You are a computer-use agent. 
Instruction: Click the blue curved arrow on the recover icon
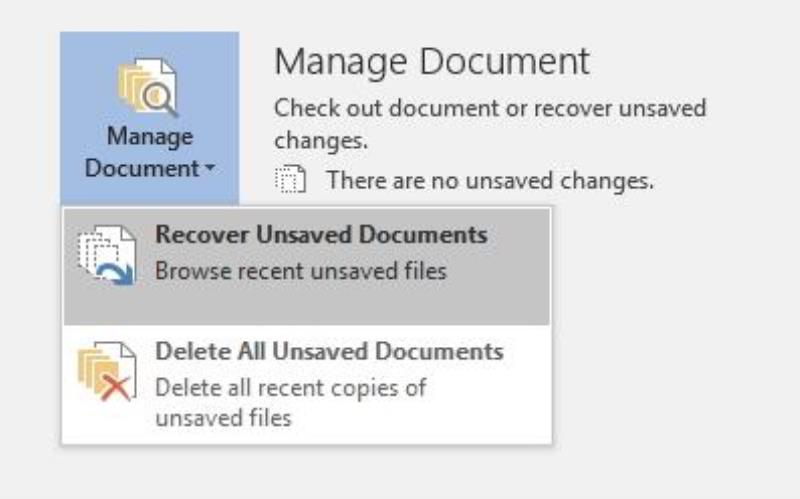pyautogui.click(x=117, y=274)
